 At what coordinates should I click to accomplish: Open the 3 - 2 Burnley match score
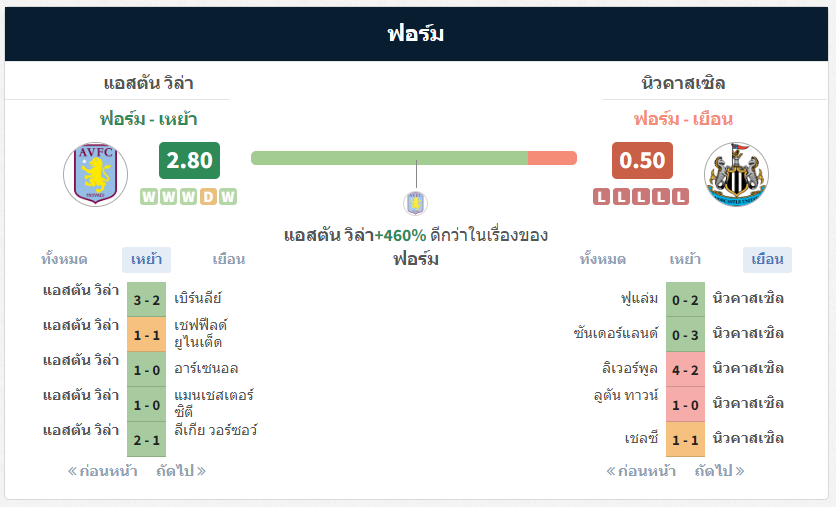click(147, 300)
